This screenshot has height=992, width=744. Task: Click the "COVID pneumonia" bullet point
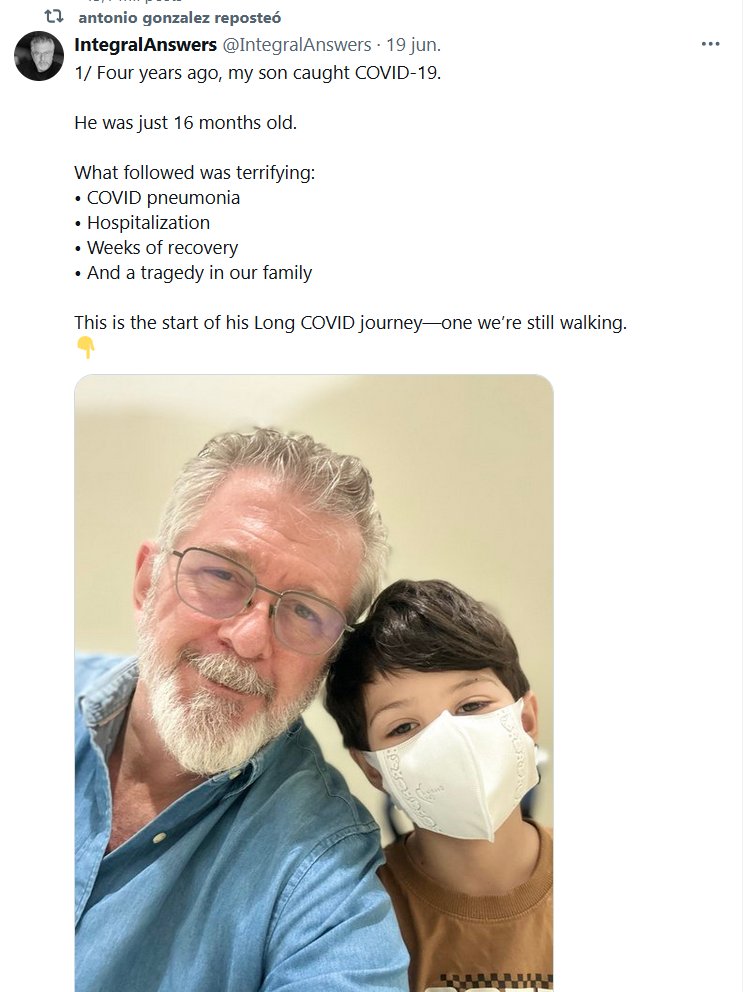(x=163, y=198)
